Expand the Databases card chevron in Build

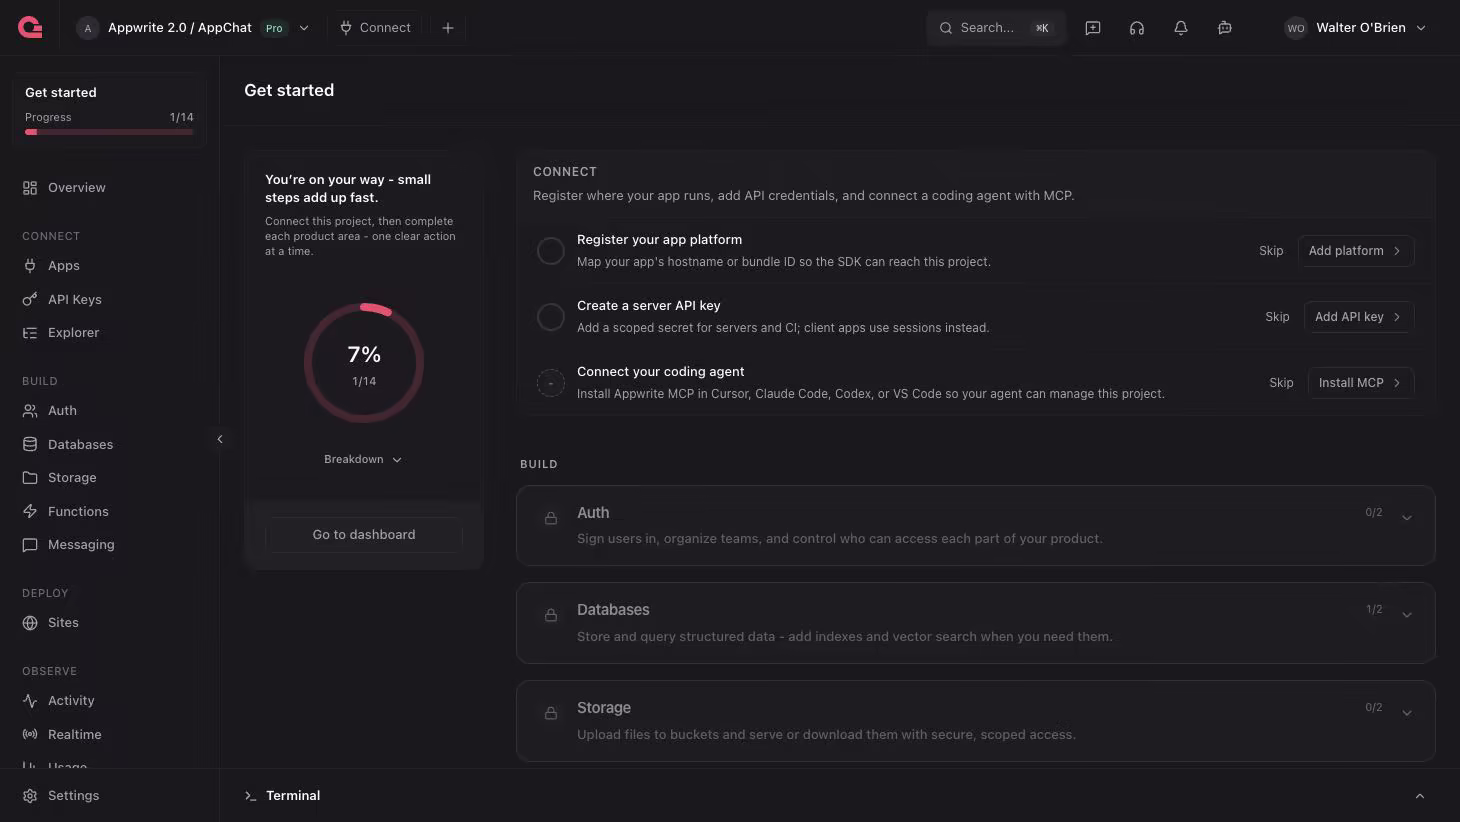[x=1407, y=615]
